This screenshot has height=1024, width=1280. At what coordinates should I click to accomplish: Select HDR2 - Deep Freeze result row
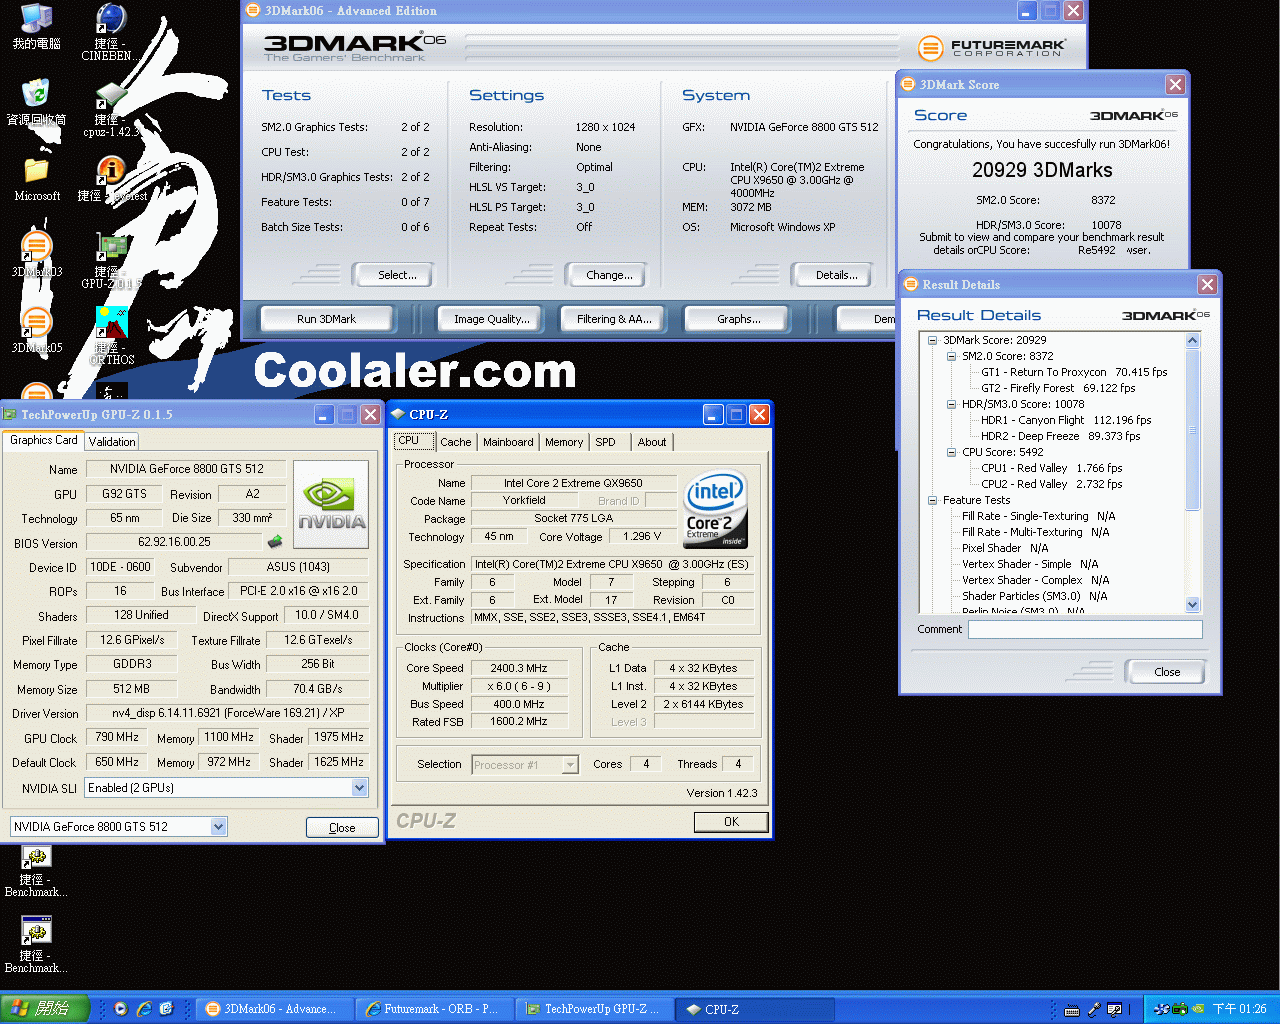[1060, 436]
